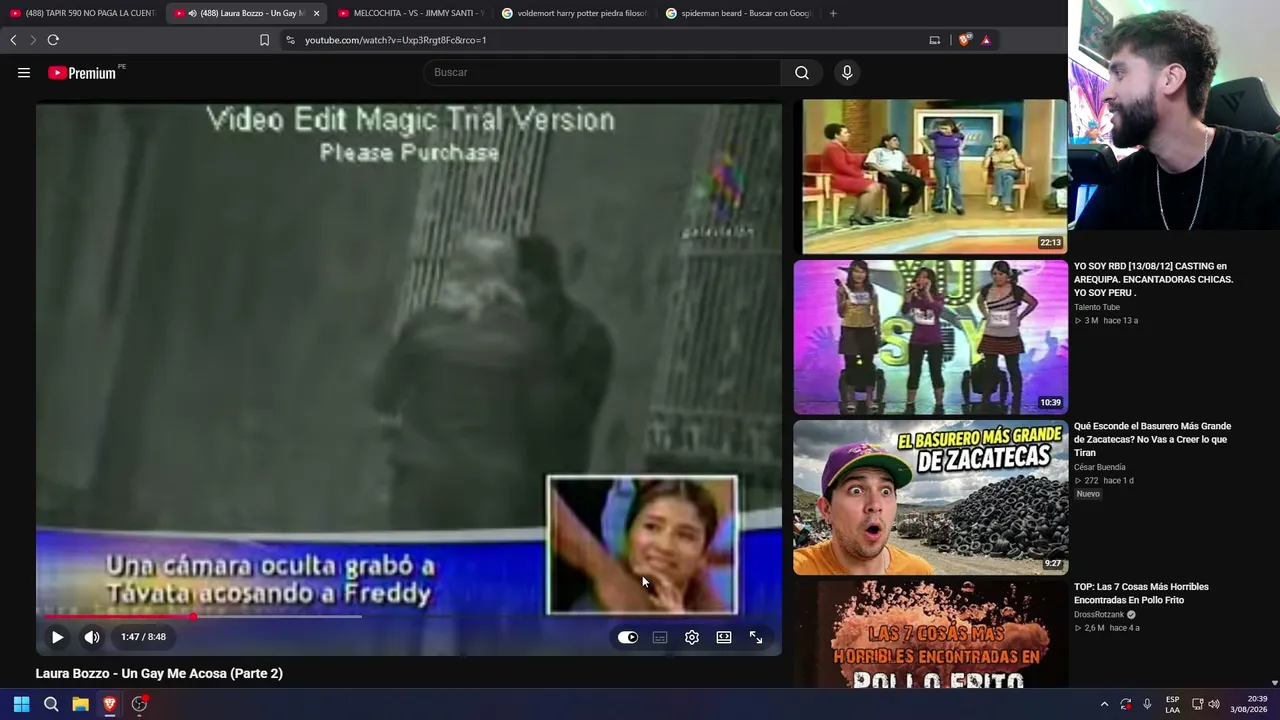Show hidden system tray icons
The width and height of the screenshot is (1280, 720).
(x=1104, y=704)
